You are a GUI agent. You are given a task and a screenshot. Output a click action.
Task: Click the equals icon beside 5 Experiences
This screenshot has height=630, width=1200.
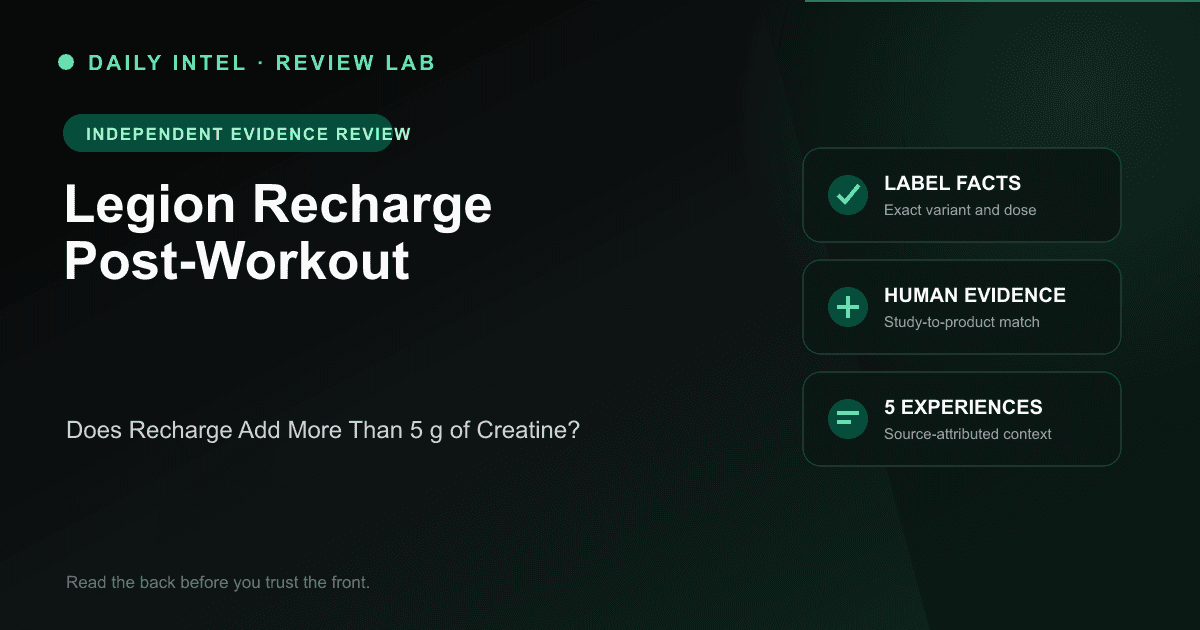pyautogui.click(x=848, y=419)
